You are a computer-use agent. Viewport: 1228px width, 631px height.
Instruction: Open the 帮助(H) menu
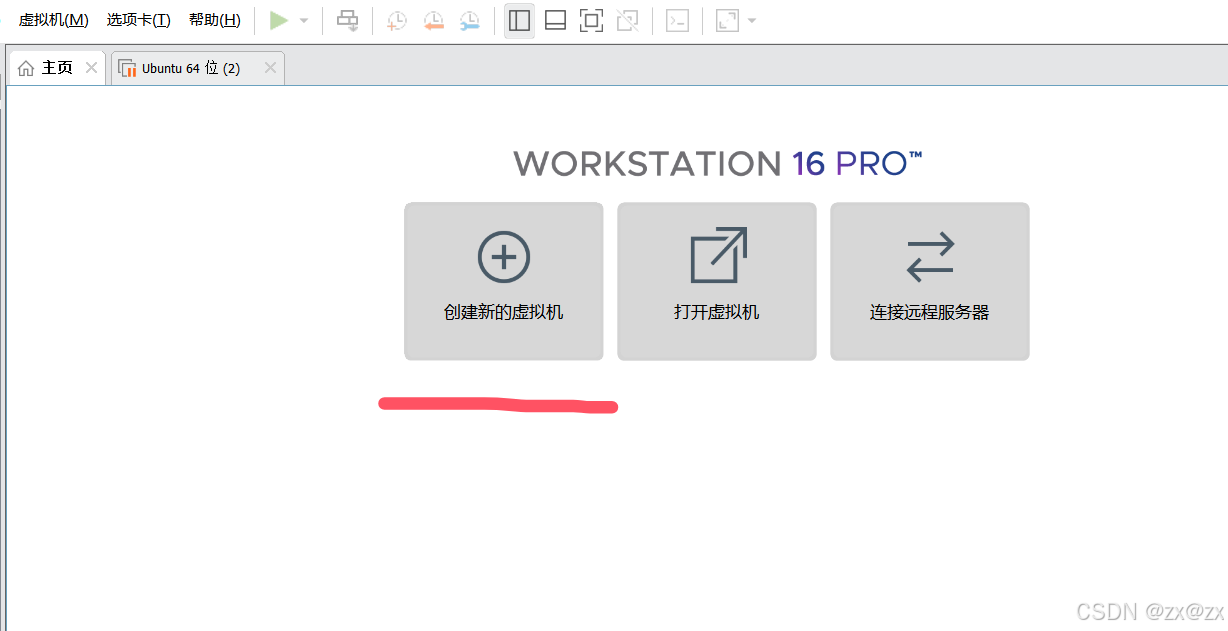click(x=214, y=20)
